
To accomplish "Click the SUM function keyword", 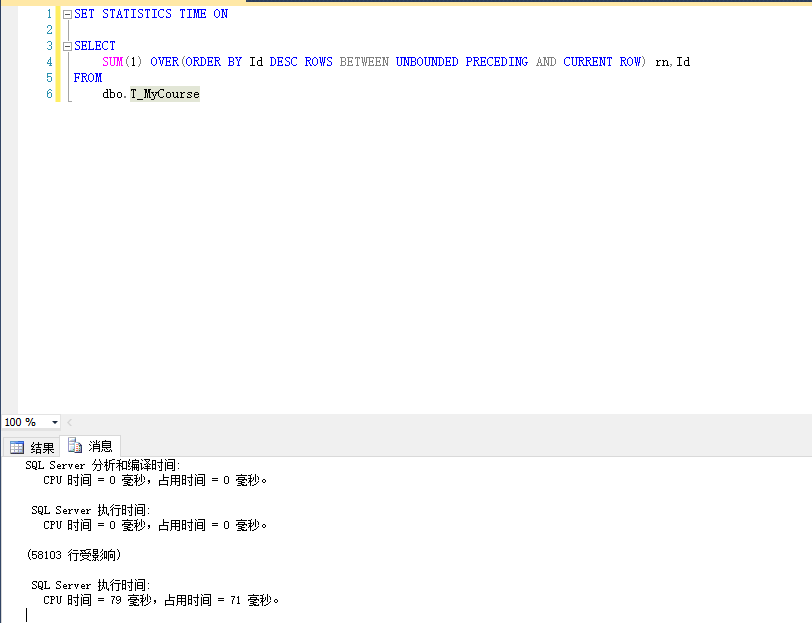I will coord(112,62).
